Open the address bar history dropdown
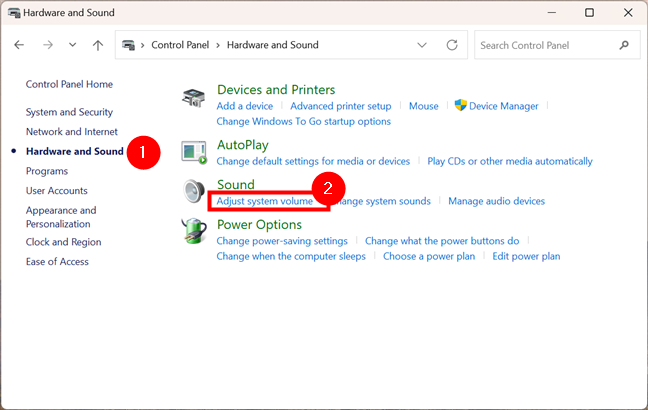This screenshot has width=648, height=410. click(422, 45)
